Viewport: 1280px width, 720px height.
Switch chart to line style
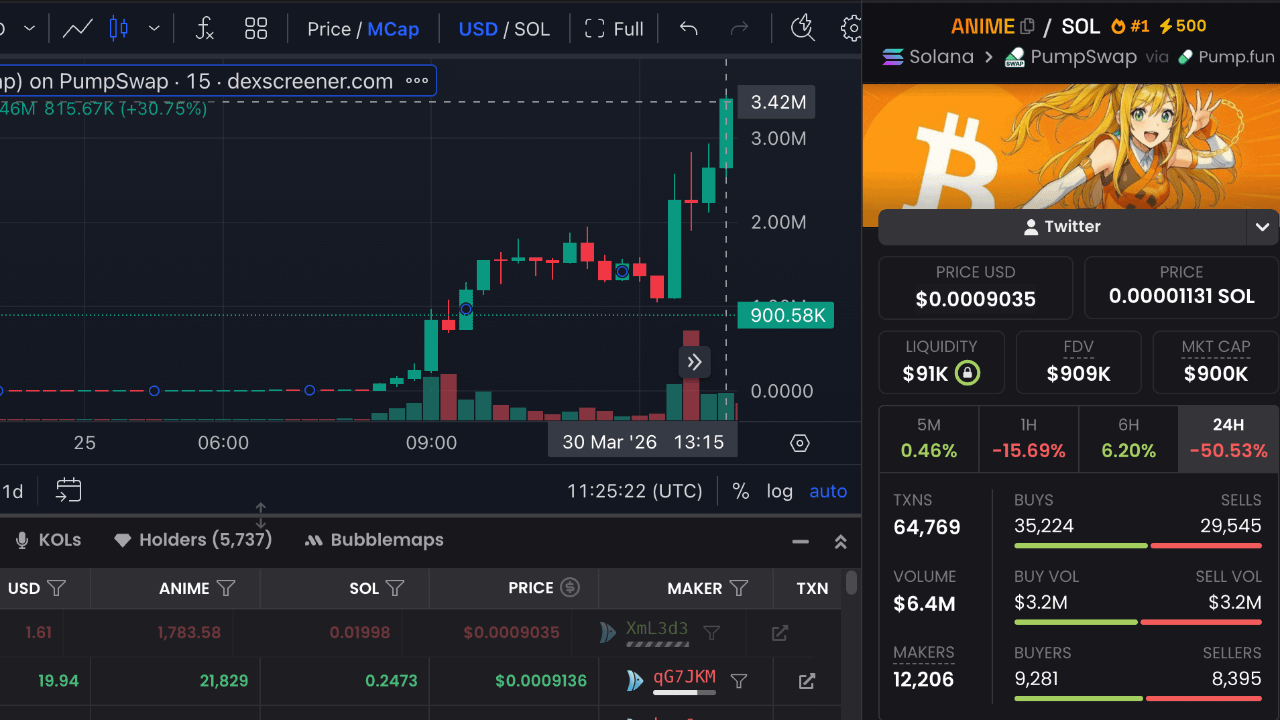pyautogui.click(x=78, y=29)
